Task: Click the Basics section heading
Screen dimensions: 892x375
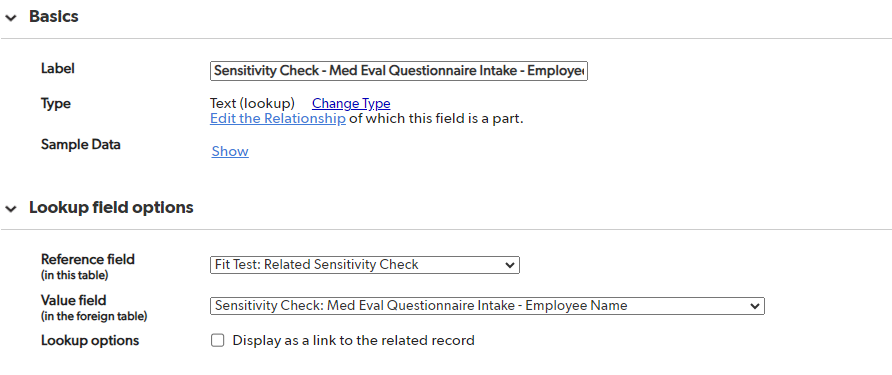Action: point(53,17)
